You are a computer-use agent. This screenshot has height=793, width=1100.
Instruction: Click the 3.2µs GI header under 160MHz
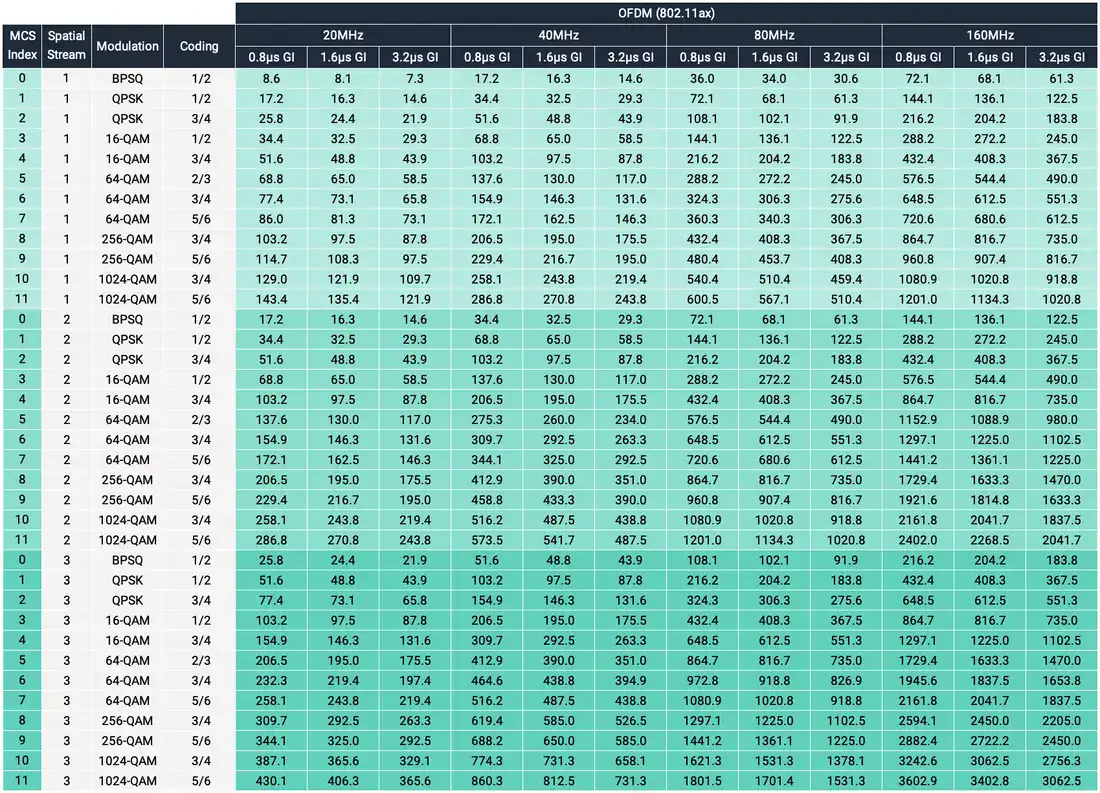point(1061,58)
